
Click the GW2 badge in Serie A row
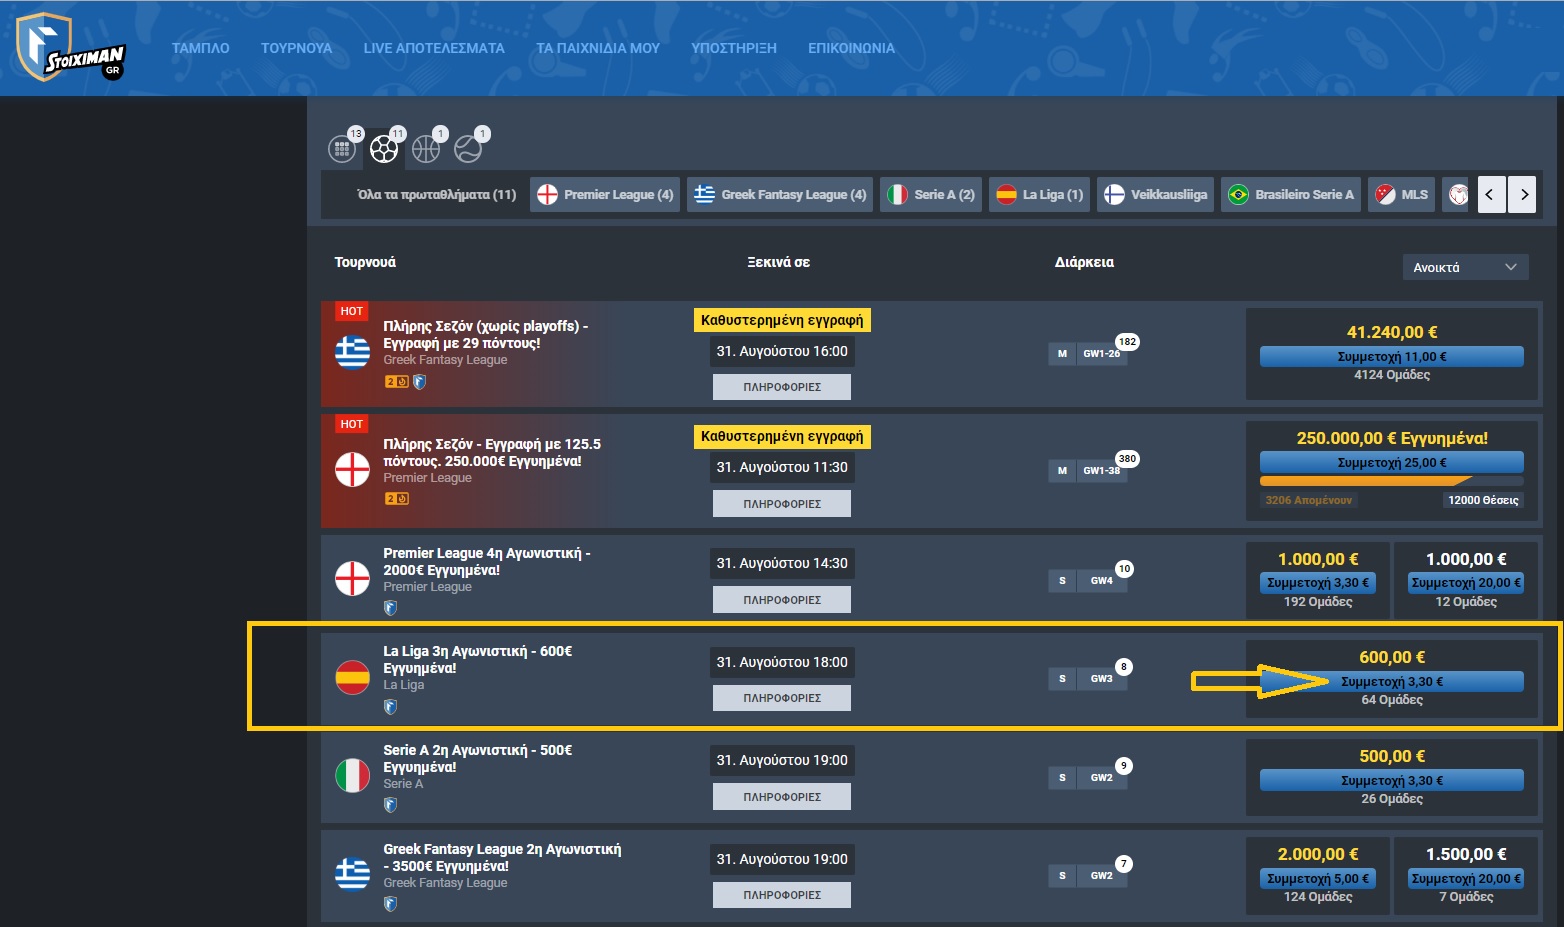[x=1102, y=778]
